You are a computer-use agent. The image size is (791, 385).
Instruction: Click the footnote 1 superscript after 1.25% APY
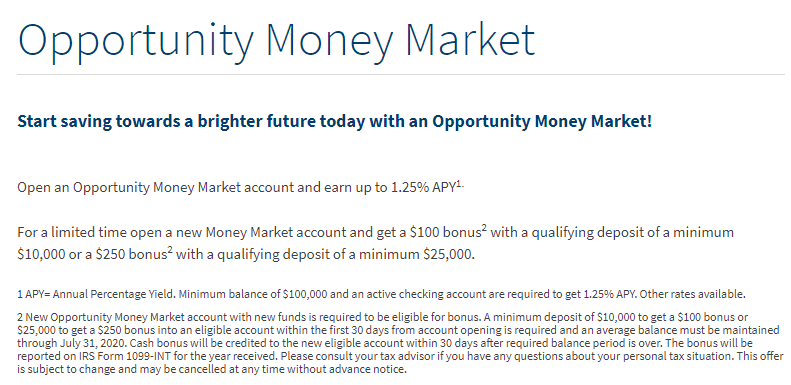tap(460, 184)
